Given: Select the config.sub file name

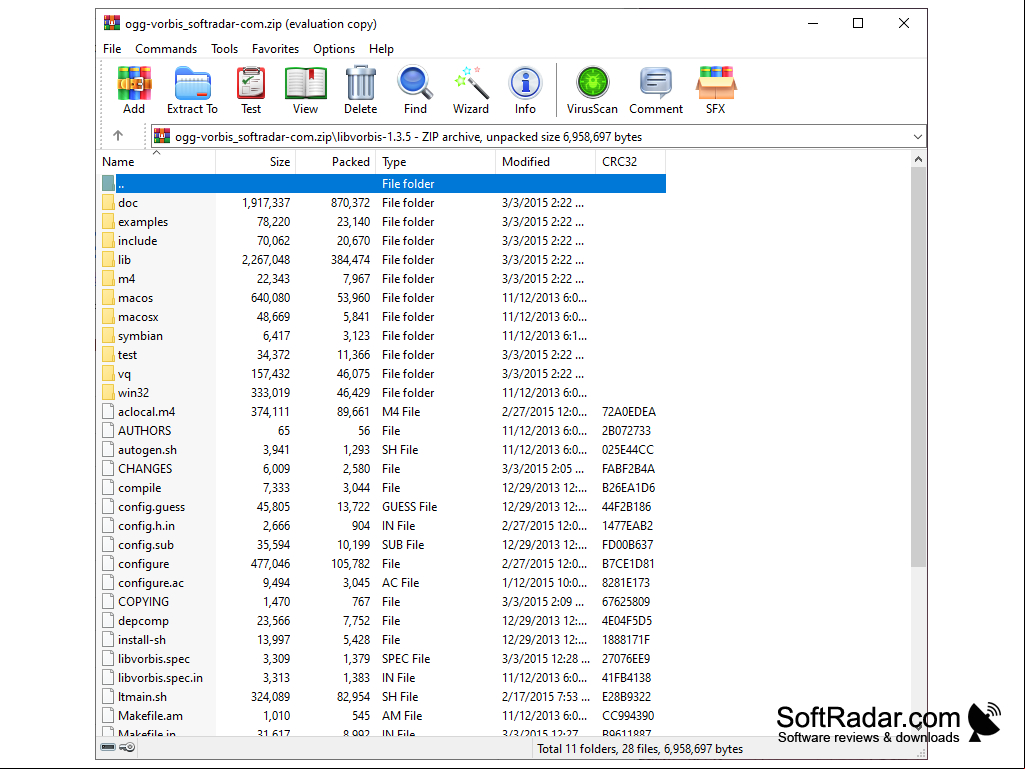Looking at the screenshot, I should pyautogui.click(x=146, y=544).
